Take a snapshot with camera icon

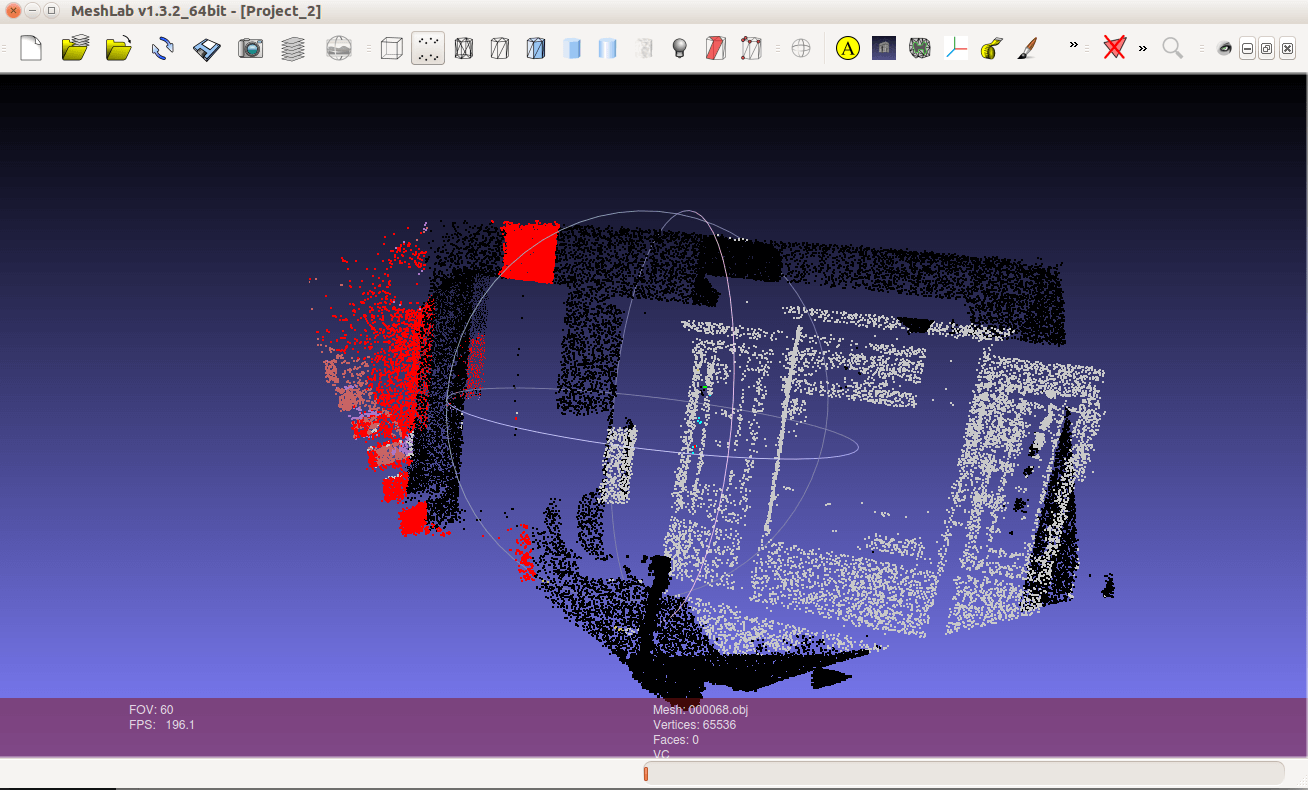tap(250, 48)
